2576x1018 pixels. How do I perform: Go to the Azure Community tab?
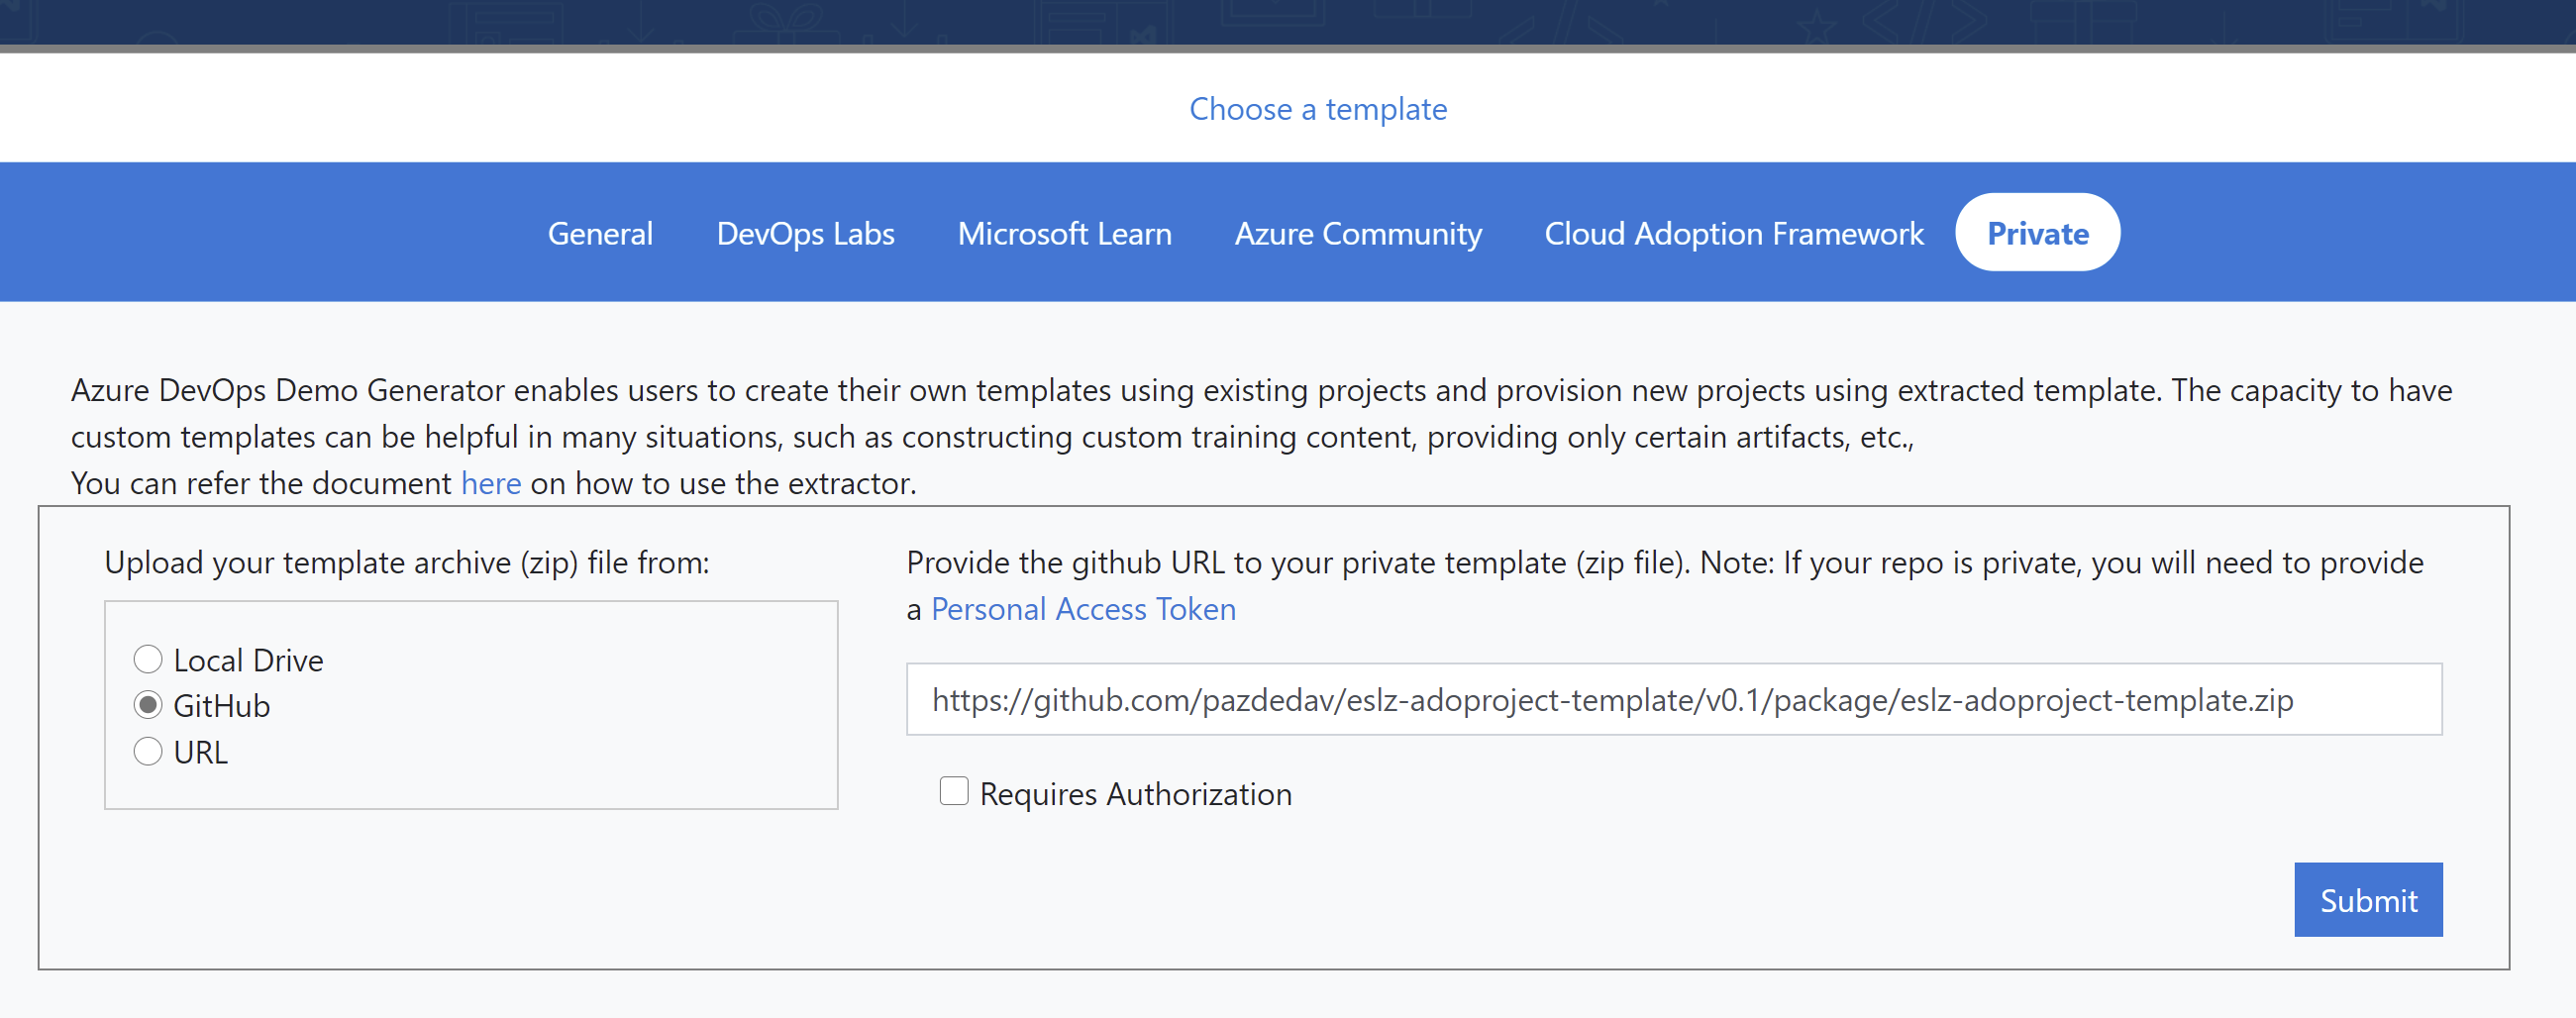click(1357, 234)
